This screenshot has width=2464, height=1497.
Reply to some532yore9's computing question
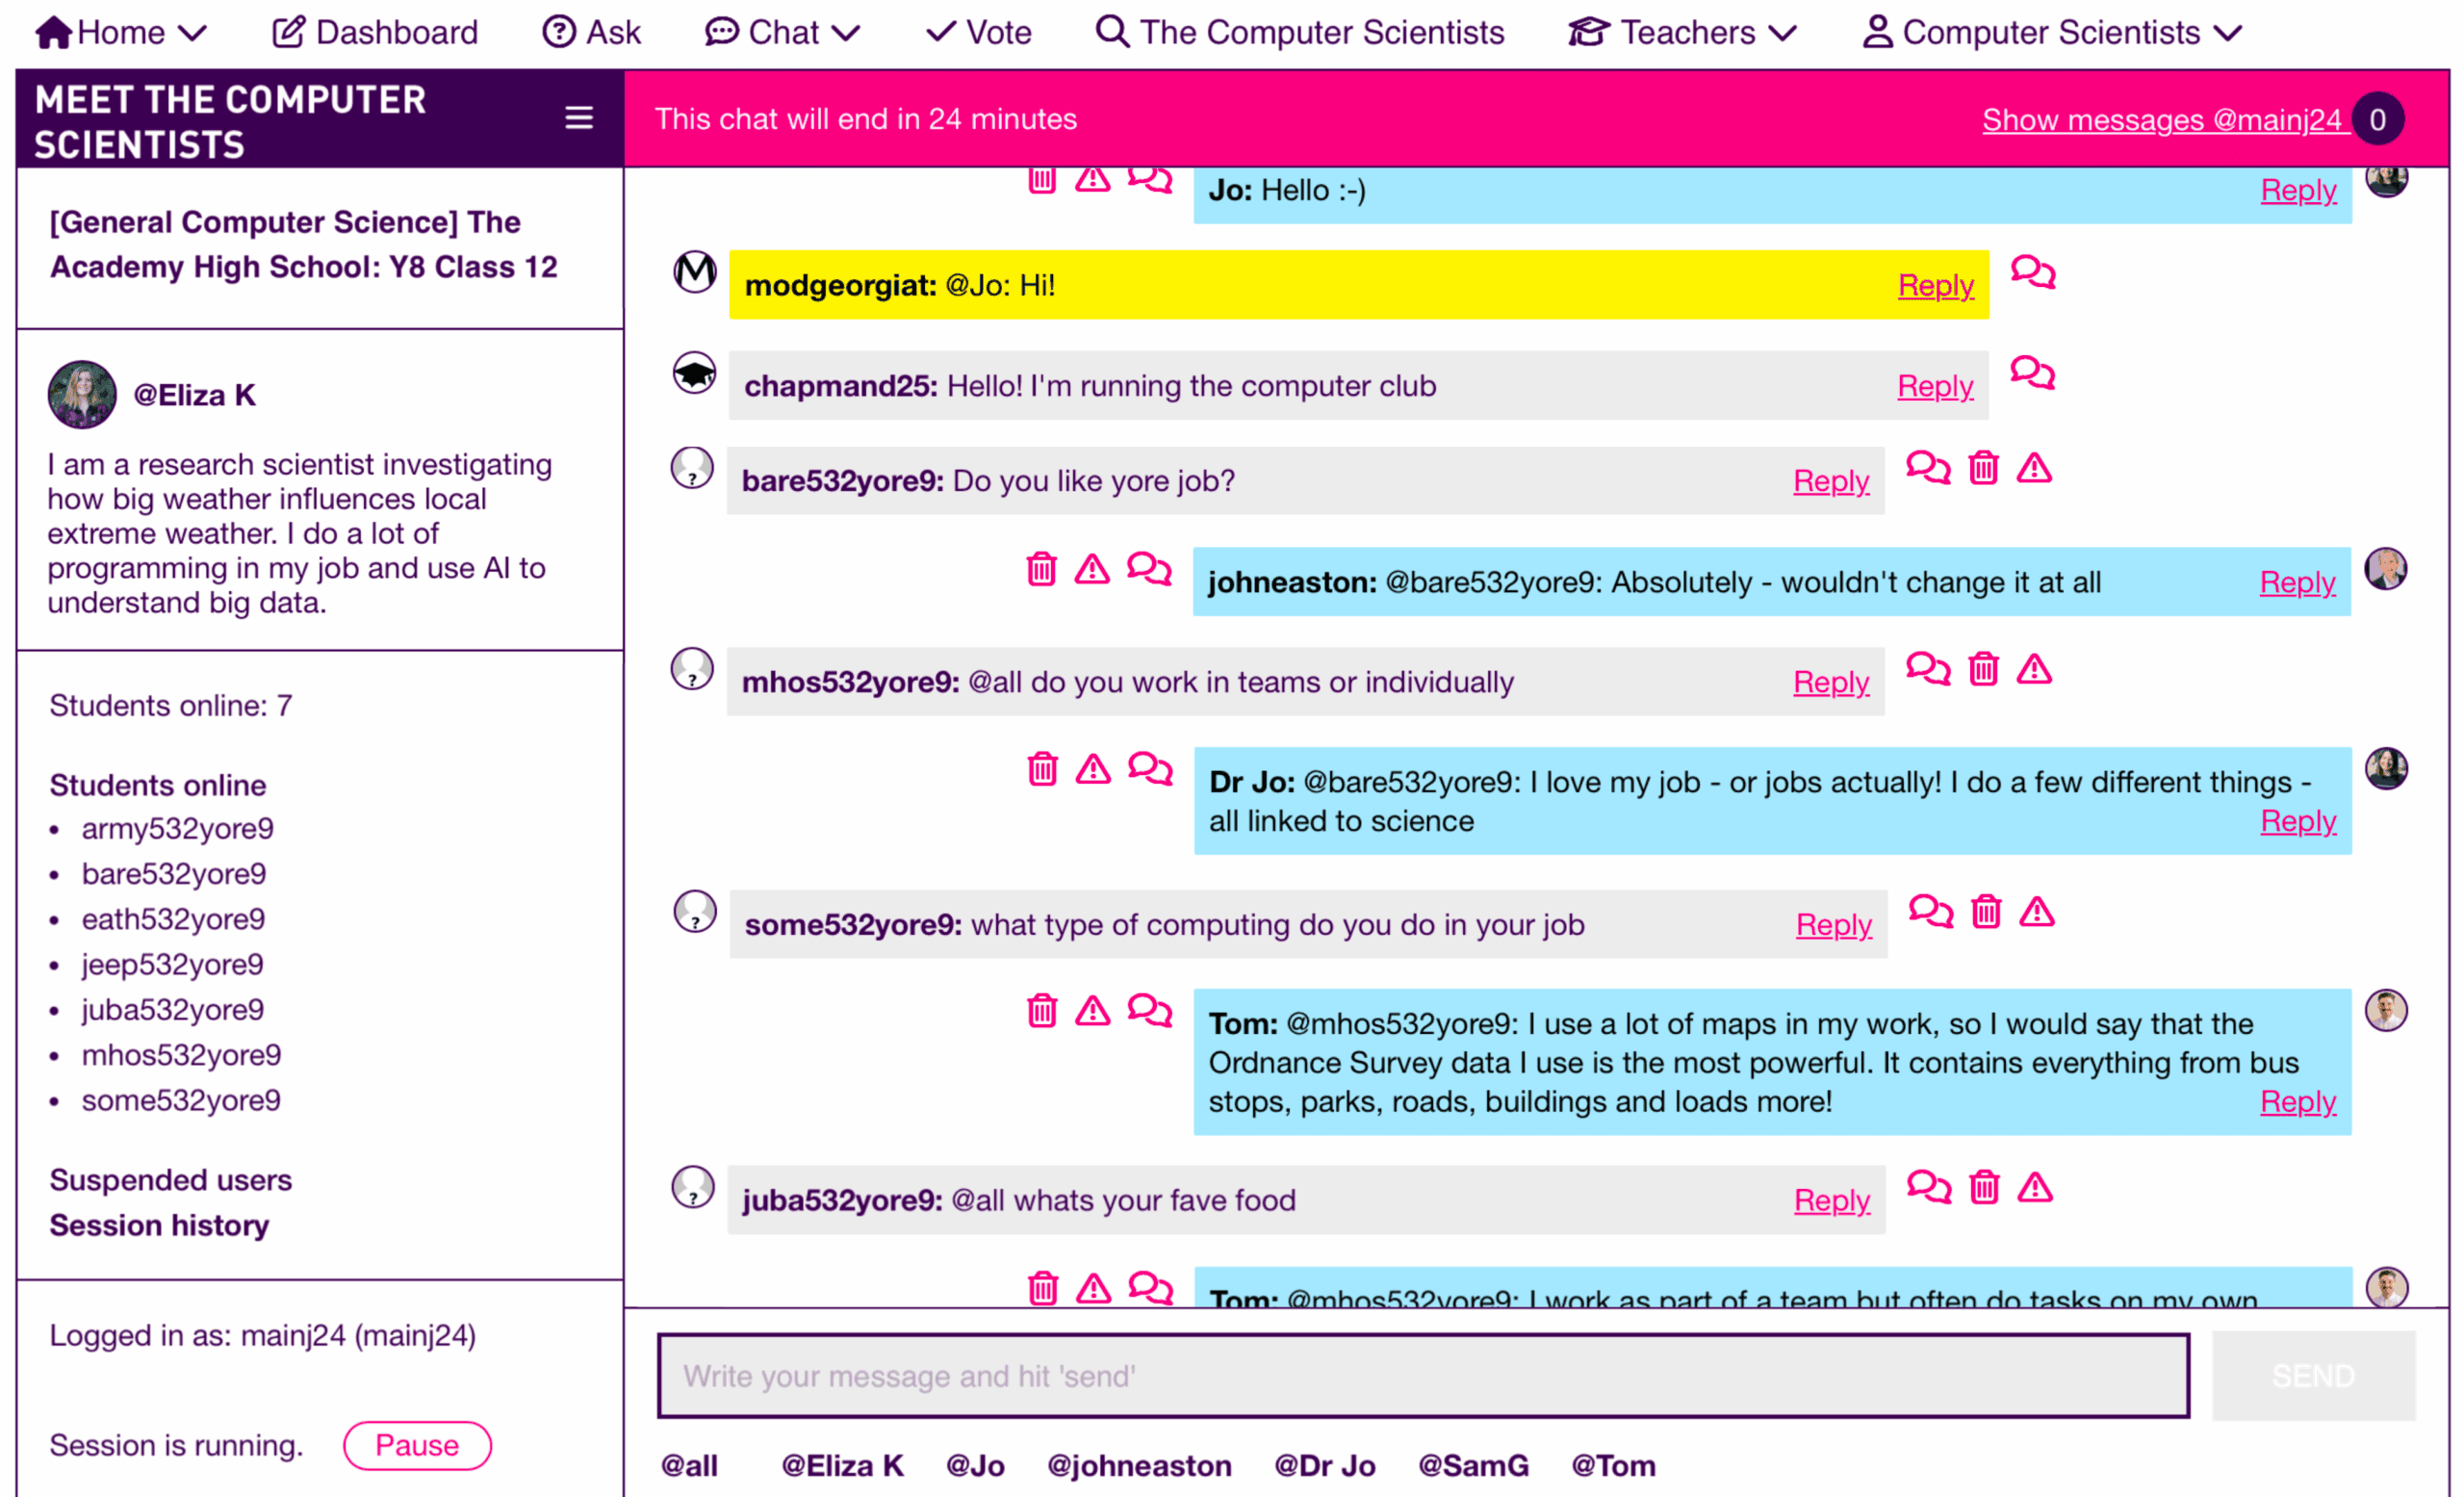coord(1833,925)
